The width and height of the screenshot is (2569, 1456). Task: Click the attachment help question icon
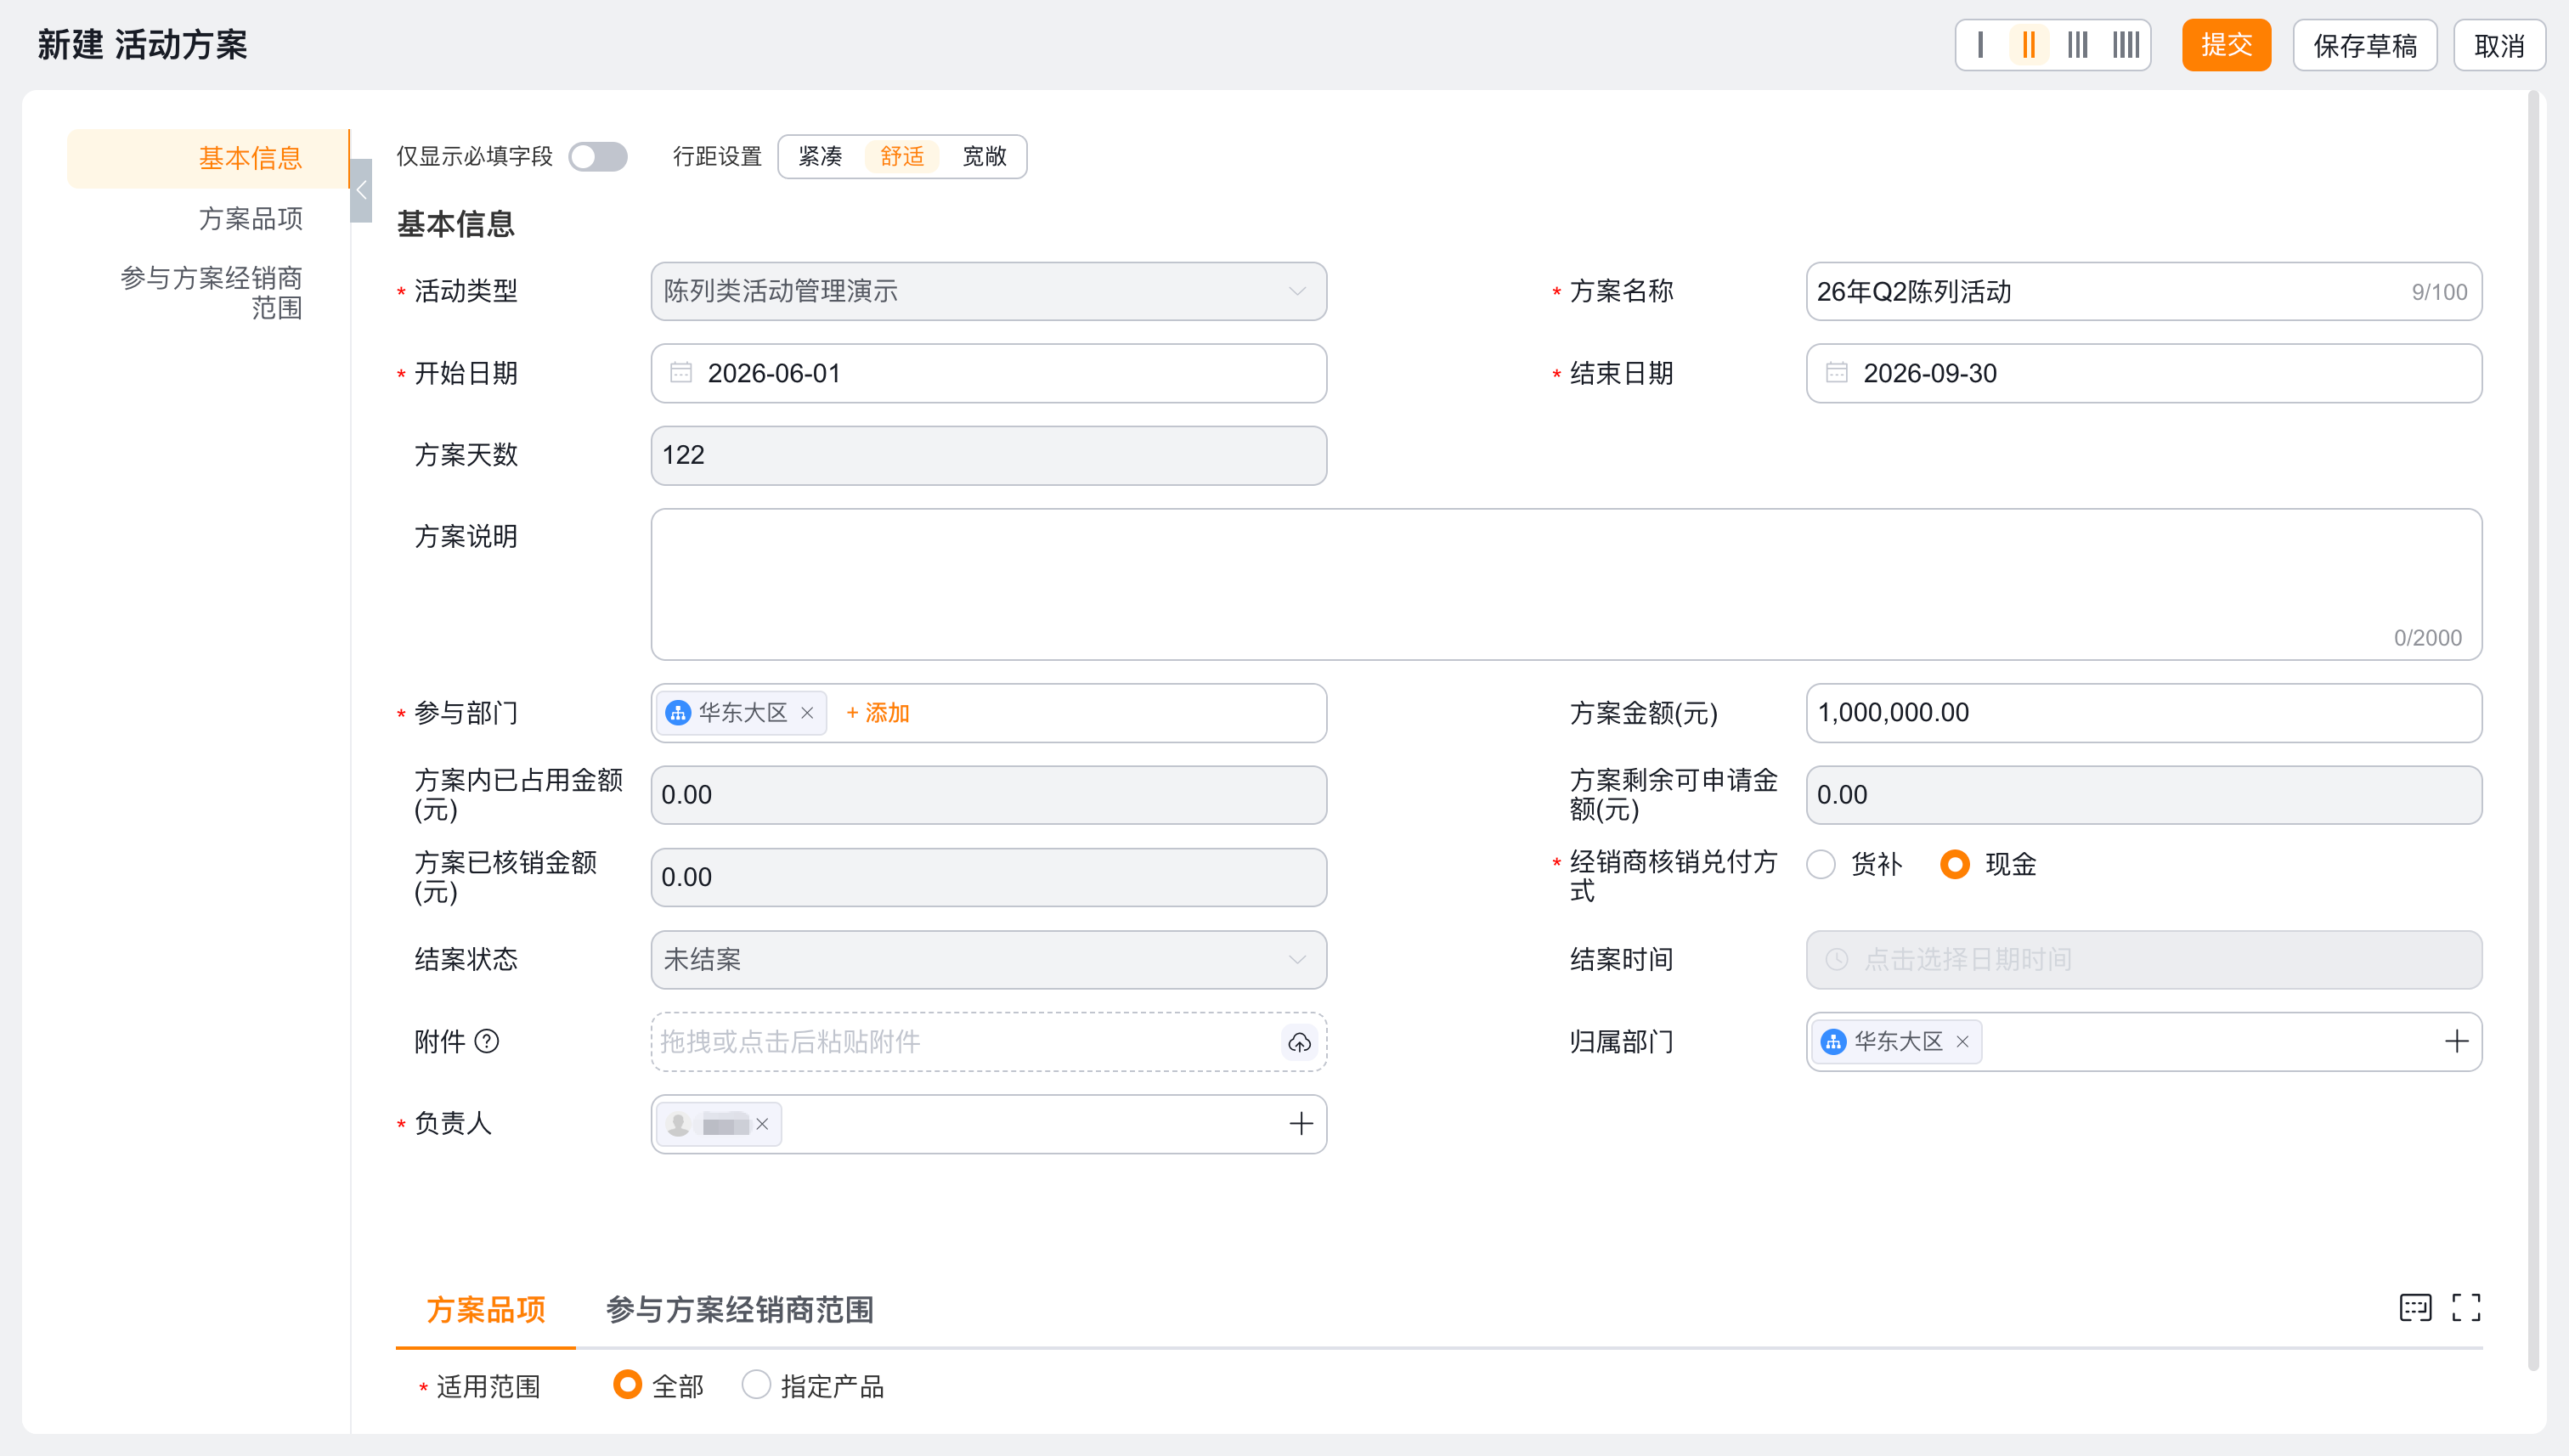point(487,1042)
